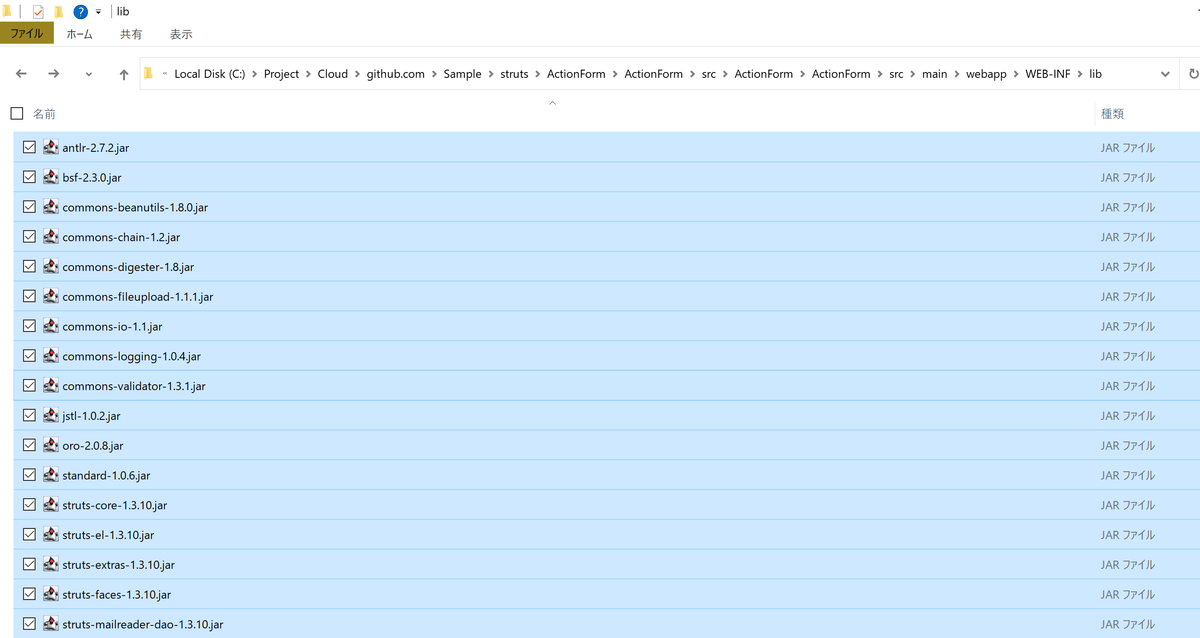Select the file name struts-extras-1.3.10.jar
Image resolution: width=1200 pixels, height=638 pixels.
coord(119,565)
